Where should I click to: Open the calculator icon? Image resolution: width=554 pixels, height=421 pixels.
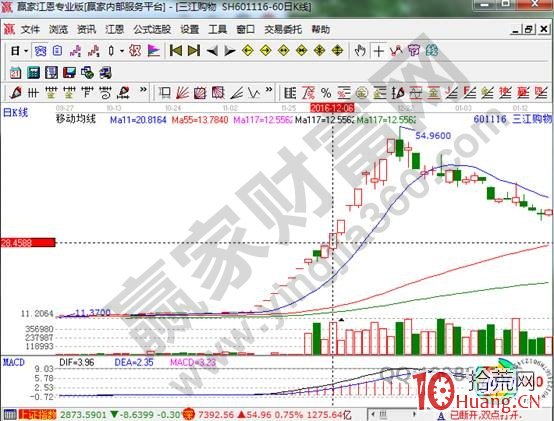(34, 73)
